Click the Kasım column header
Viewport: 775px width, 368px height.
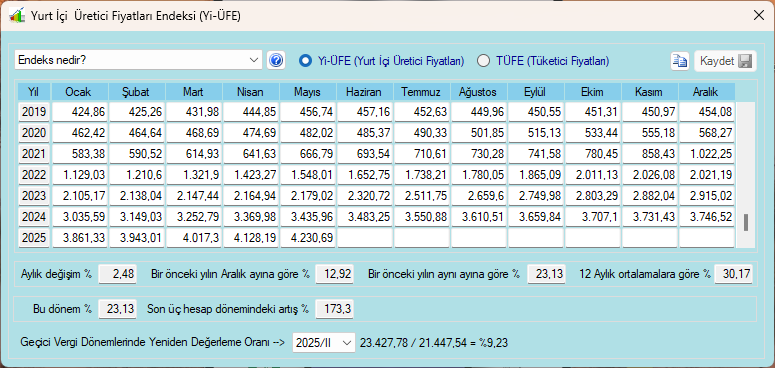pyautogui.click(x=650, y=92)
